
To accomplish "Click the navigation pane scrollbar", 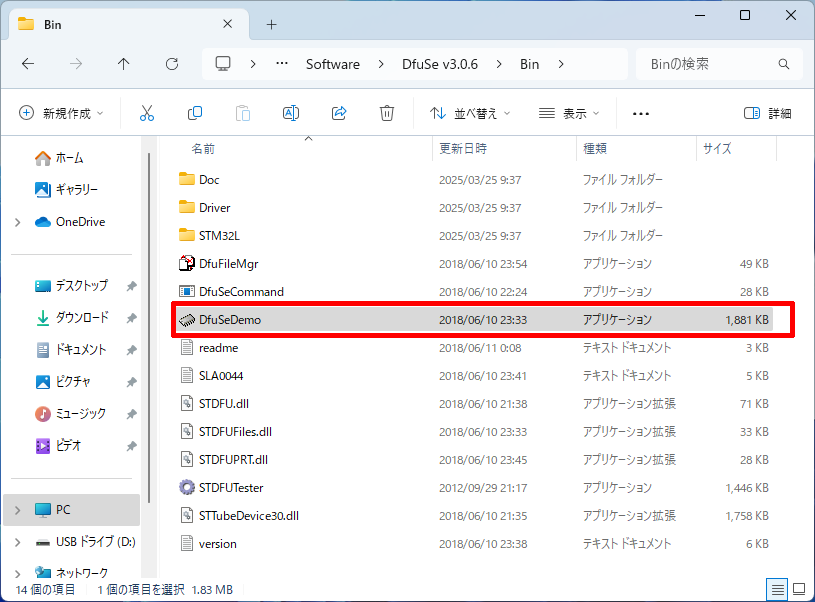I will [149, 328].
